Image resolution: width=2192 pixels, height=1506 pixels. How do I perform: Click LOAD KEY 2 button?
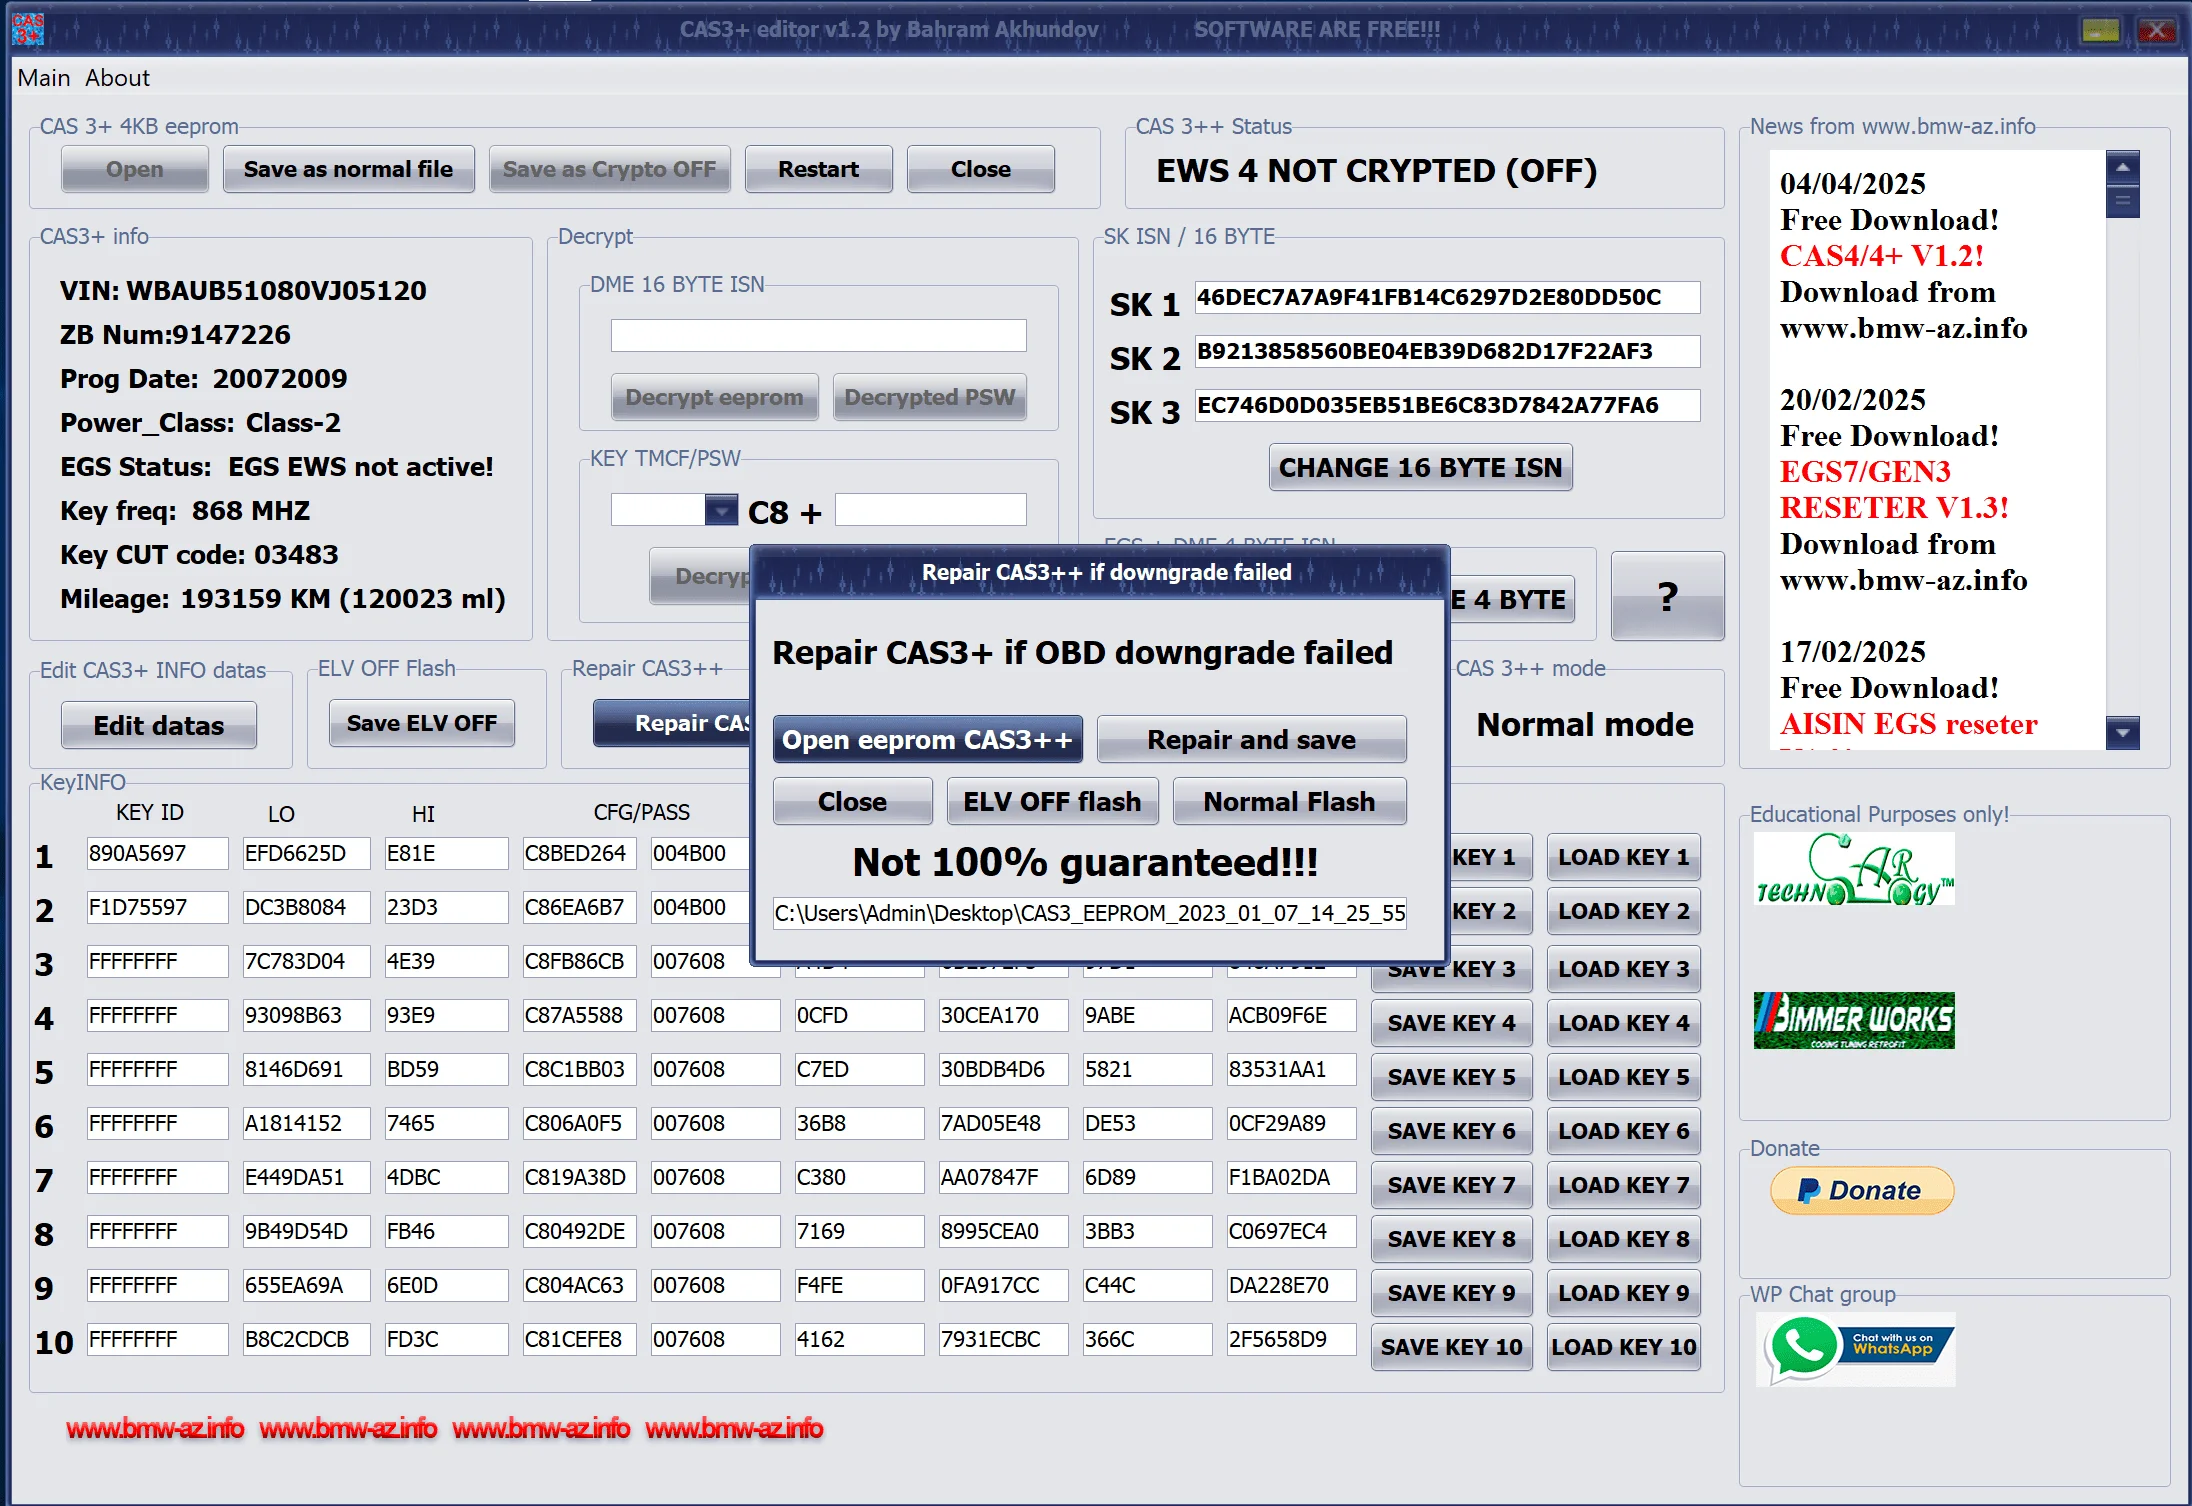(x=1623, y=911)
